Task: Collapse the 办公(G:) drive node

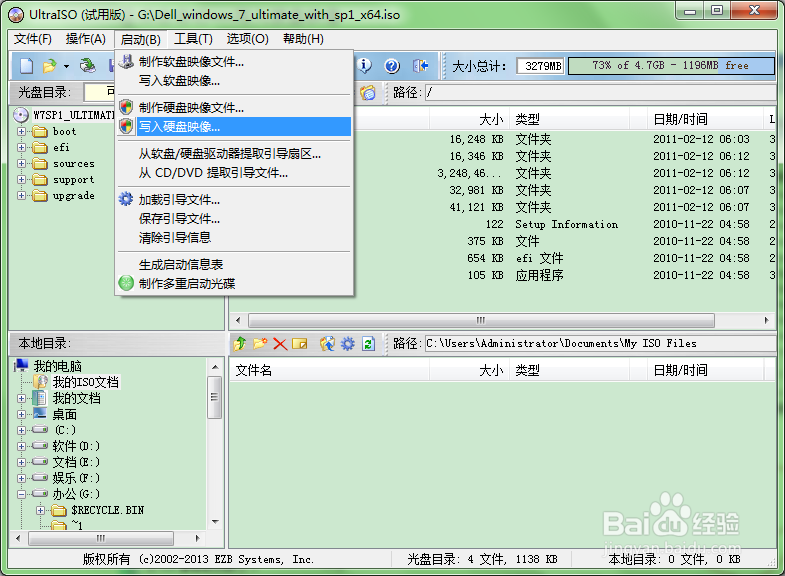Action: tap(21, 494)
